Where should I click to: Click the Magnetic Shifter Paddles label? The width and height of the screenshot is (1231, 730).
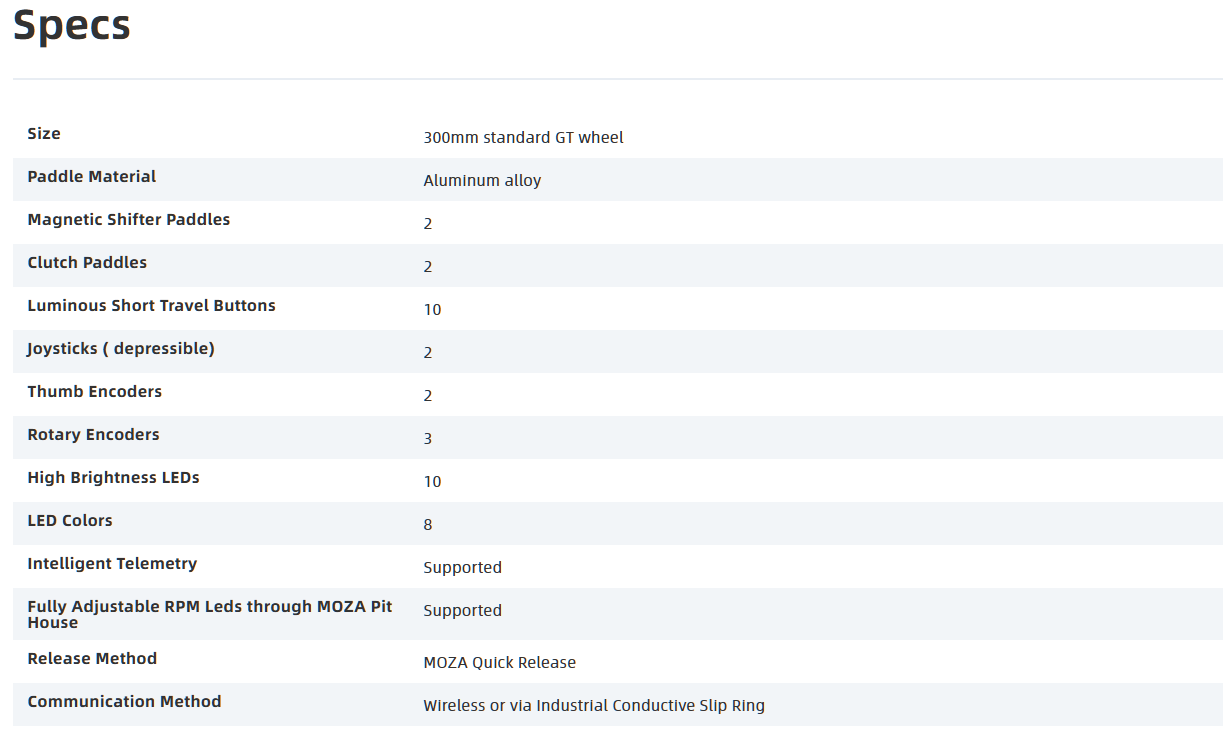click(x=129, y=220)
